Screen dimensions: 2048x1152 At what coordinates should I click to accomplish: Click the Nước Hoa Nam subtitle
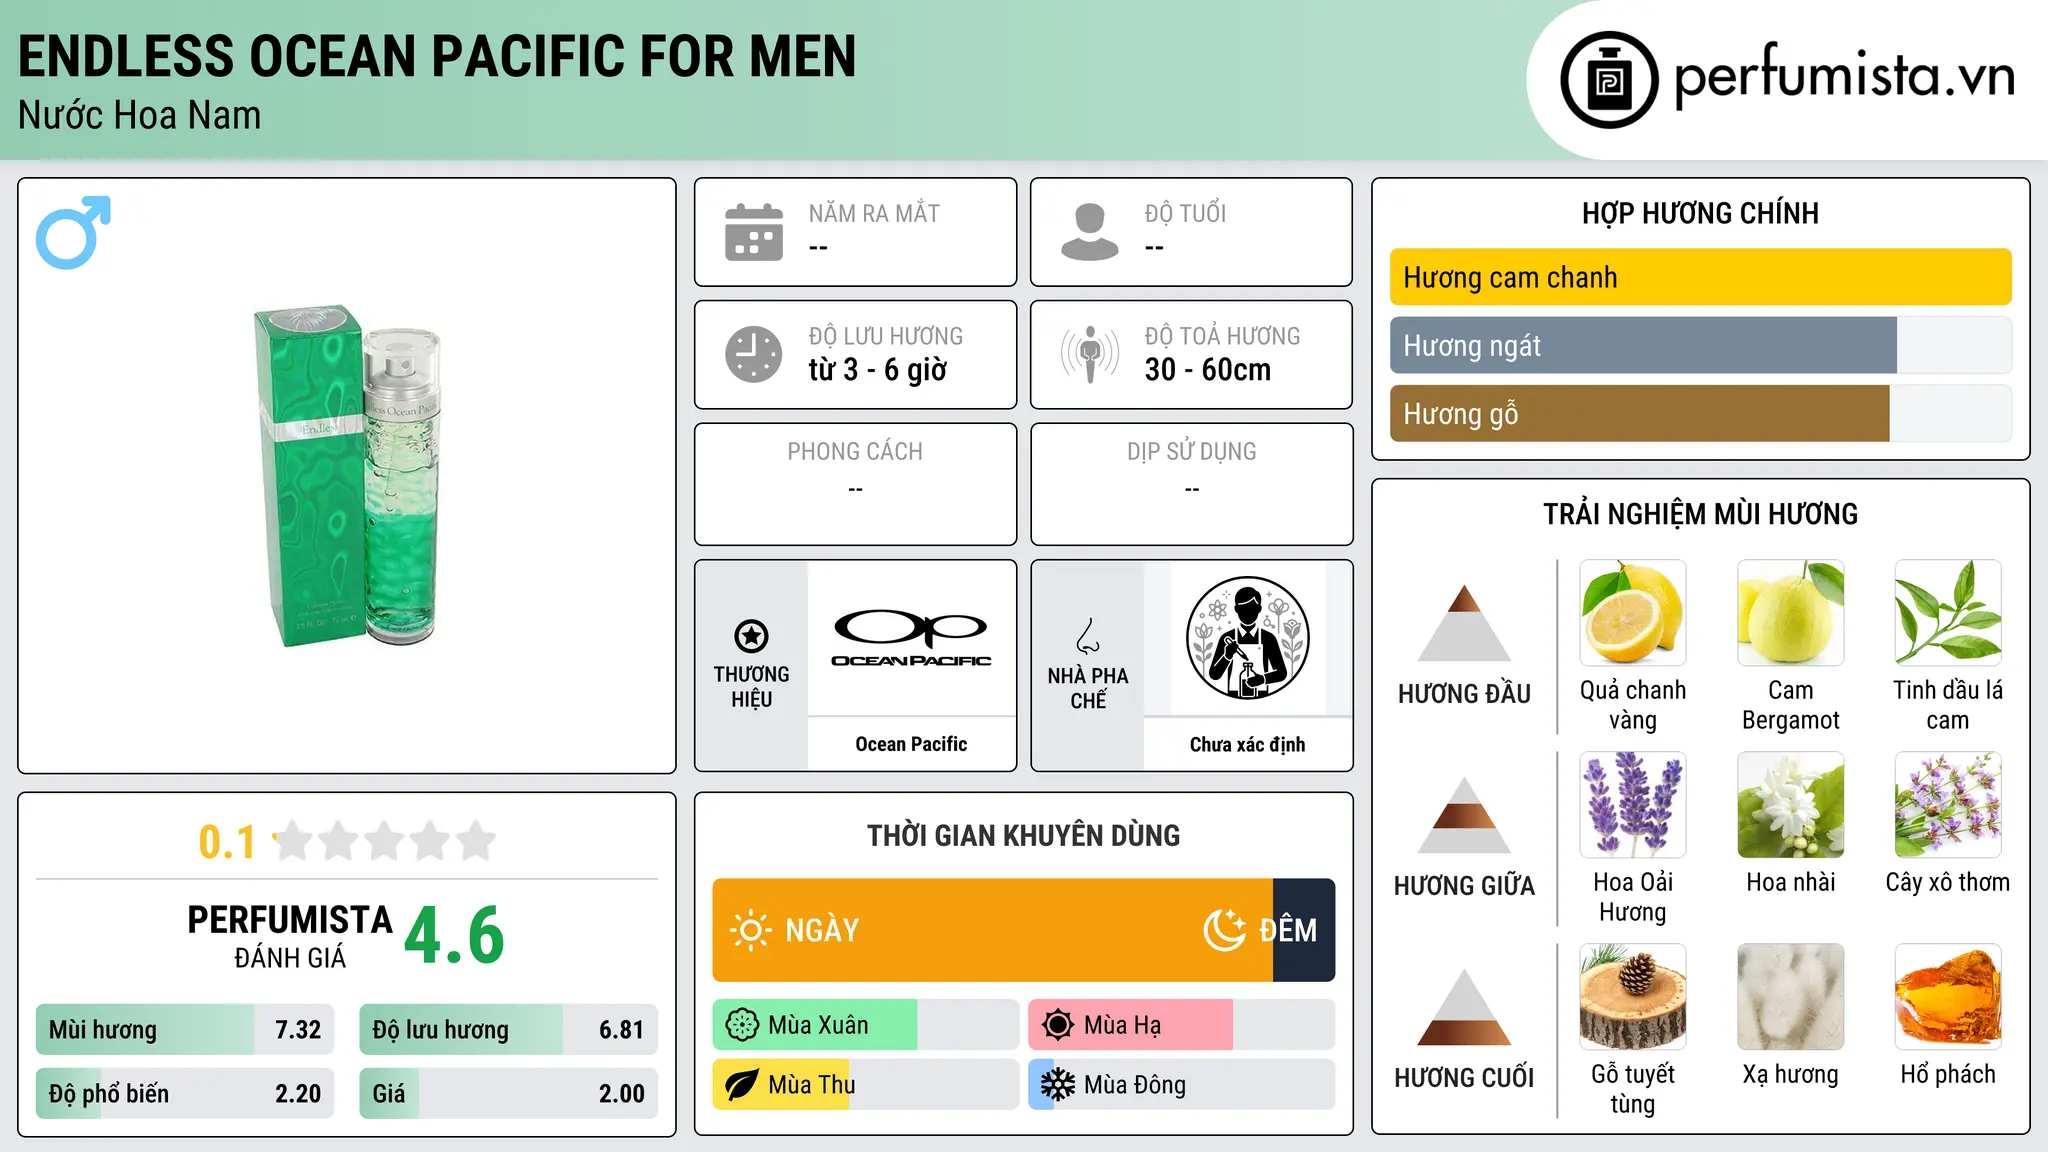click(x=139, y=115)
